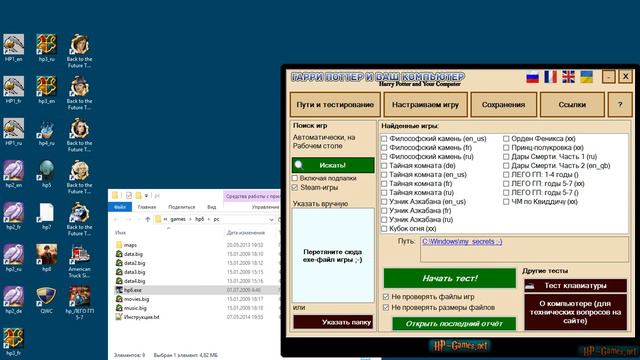Check Дары Смерти. Часть 1 (ru)
640x360 pixels.
506,157
